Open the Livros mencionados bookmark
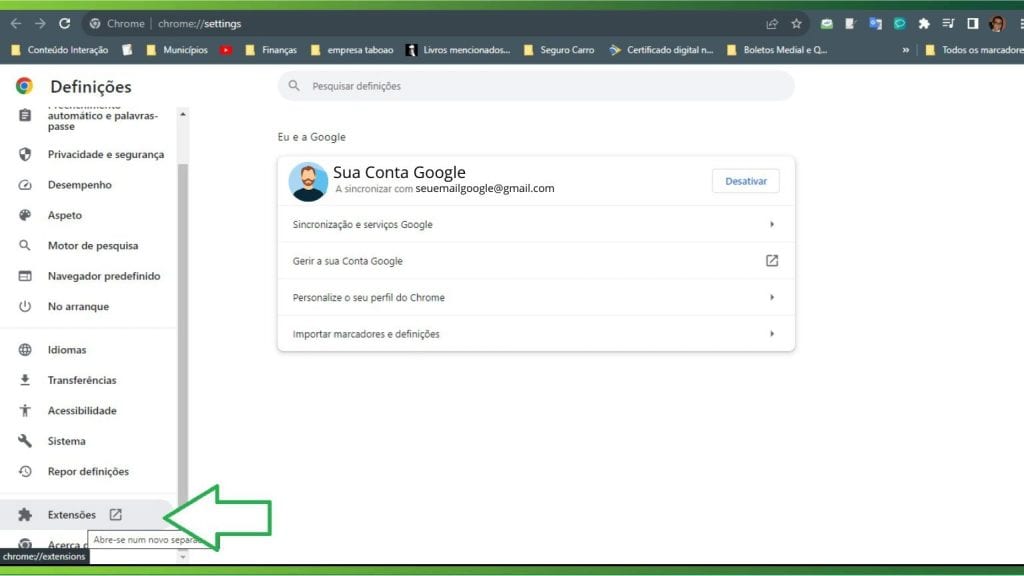The height and width of the screenshot is (576, 1024). click(458, 50)
